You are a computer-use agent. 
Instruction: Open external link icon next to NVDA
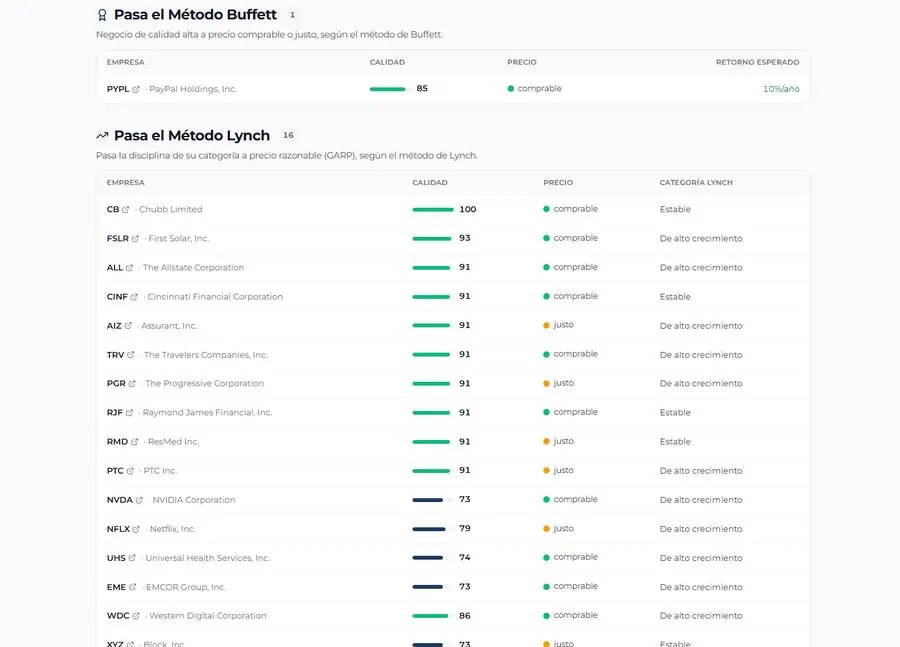139,500
